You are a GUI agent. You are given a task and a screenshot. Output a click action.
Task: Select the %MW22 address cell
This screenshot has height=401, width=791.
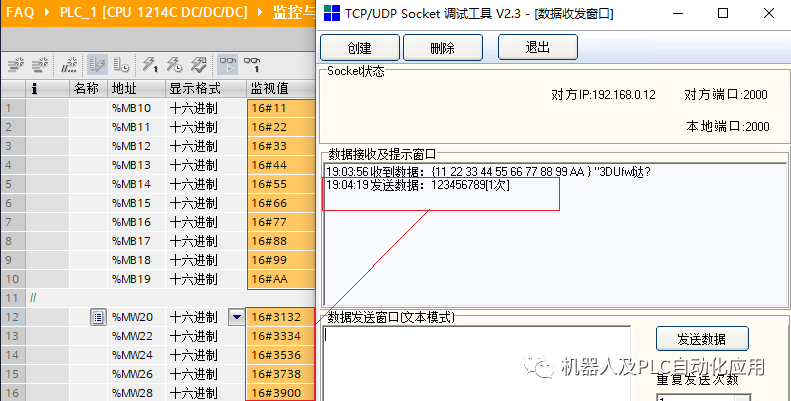pyautogui.click(x=136, y=336)
